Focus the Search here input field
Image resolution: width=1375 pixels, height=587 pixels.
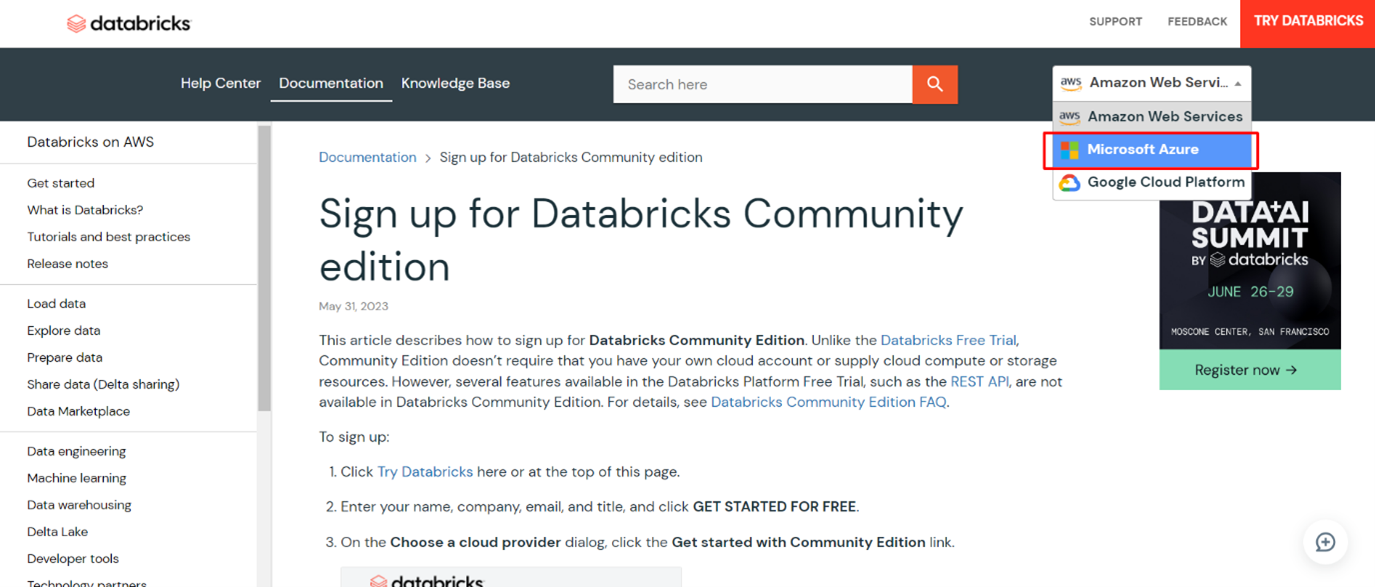point(762,84)
